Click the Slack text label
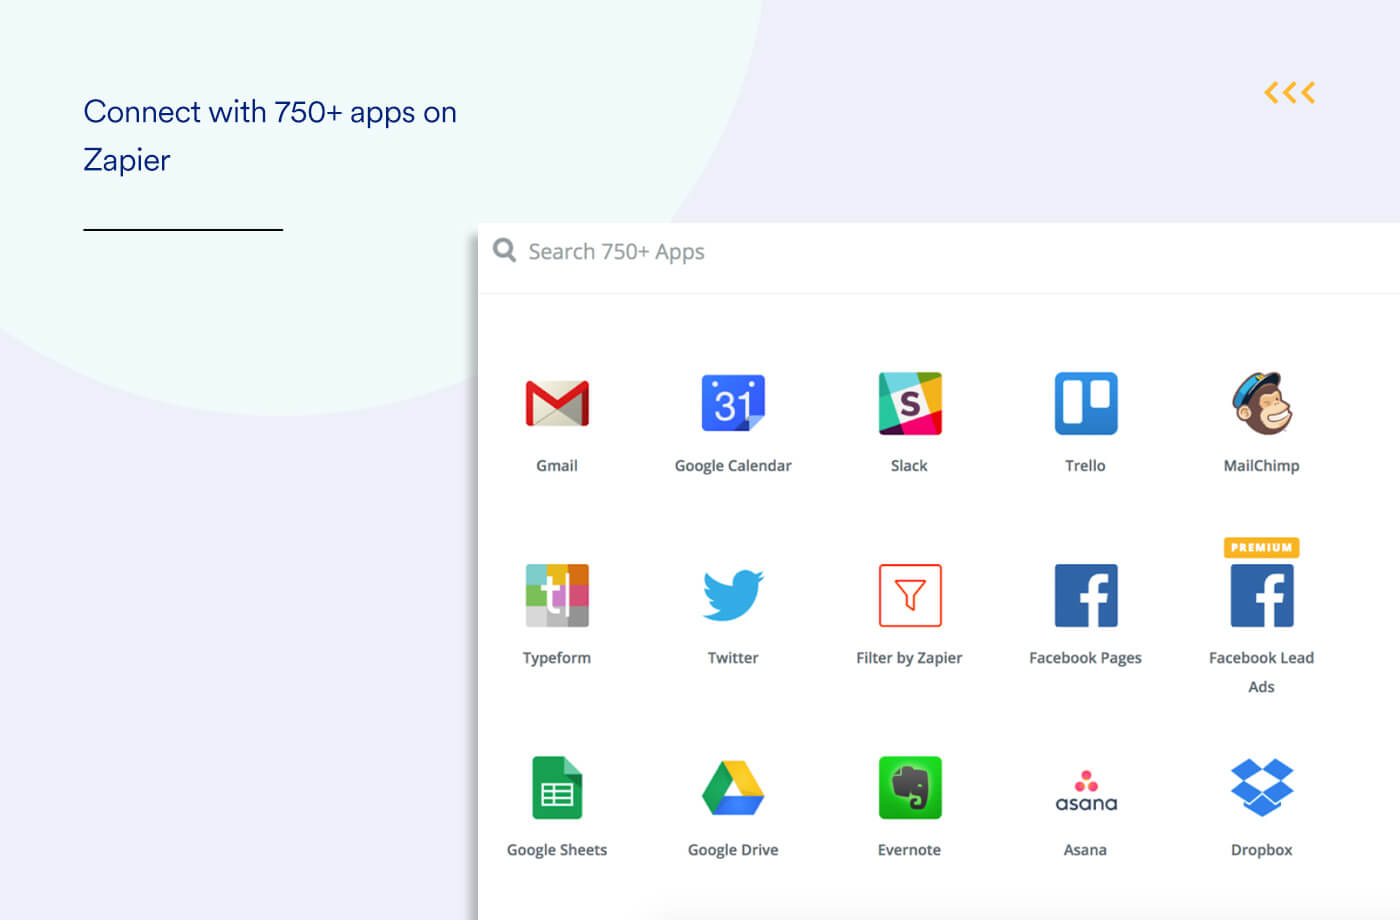 point(909,466)
